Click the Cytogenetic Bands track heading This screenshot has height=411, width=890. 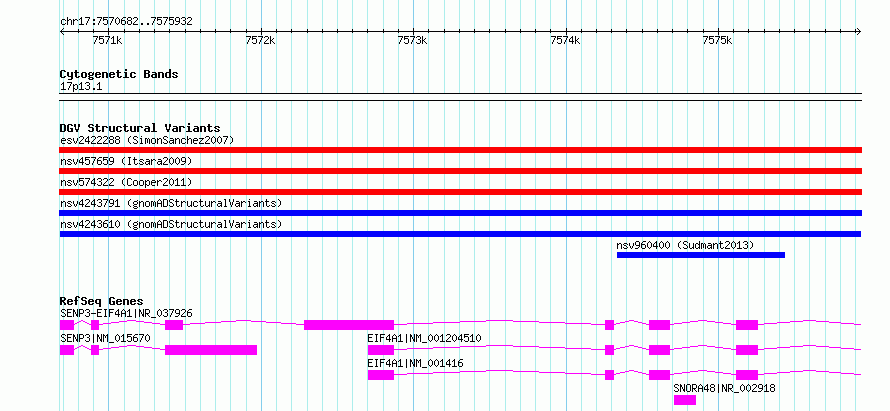pos(119,74)
